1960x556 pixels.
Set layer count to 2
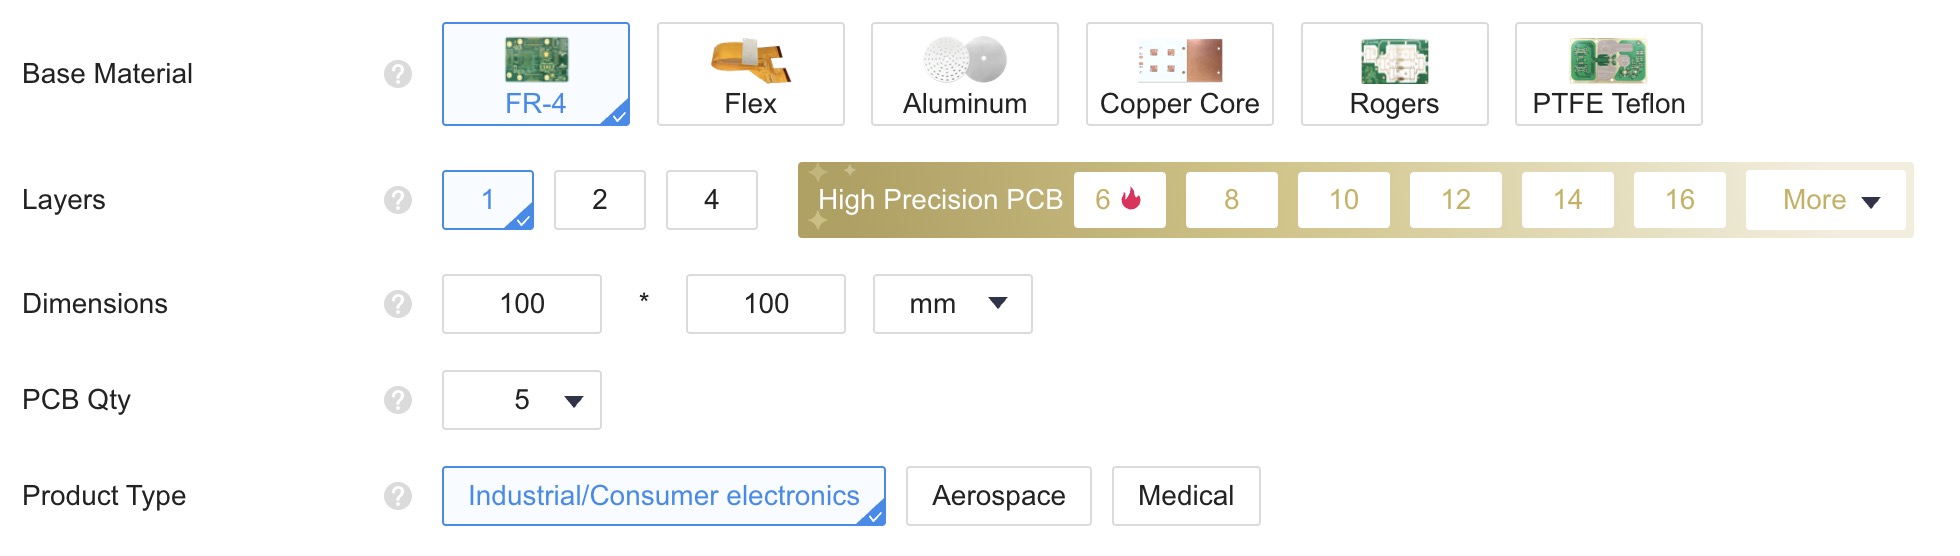[x=599, y=200]
